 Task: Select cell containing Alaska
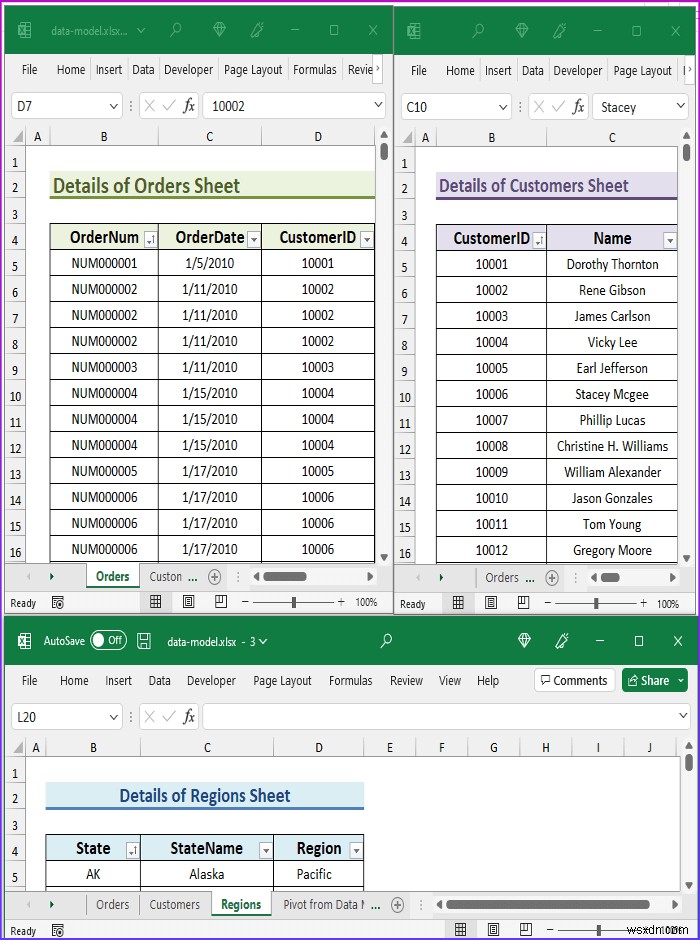207,874
